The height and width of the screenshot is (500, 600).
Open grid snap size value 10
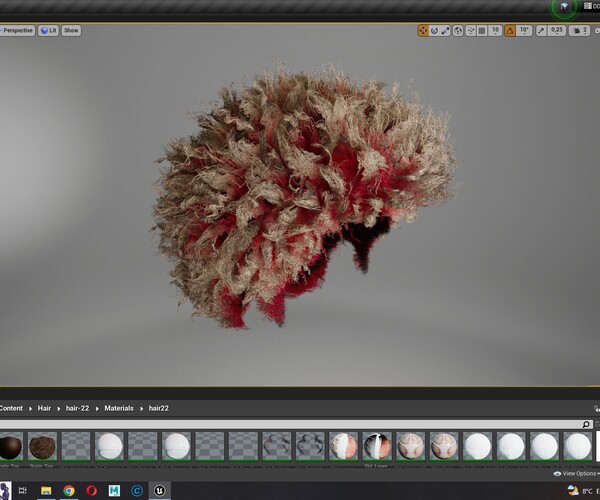click(x=495, y=31)
